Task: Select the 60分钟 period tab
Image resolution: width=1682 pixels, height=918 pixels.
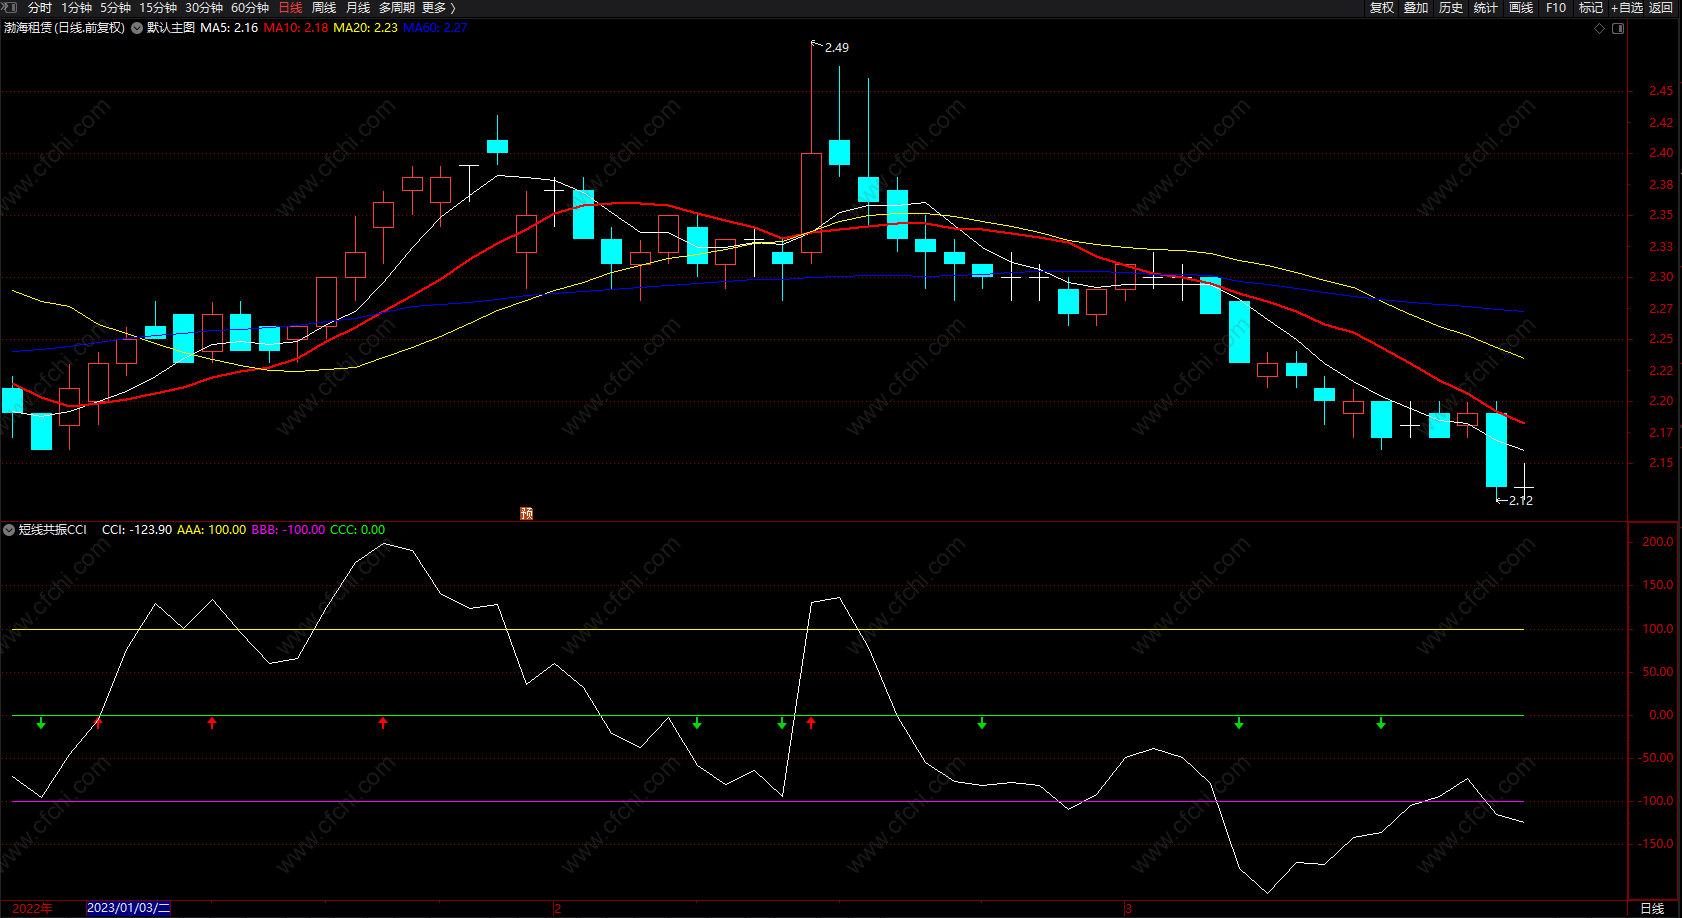Action: pyautogui.click(x=250, y=8)
